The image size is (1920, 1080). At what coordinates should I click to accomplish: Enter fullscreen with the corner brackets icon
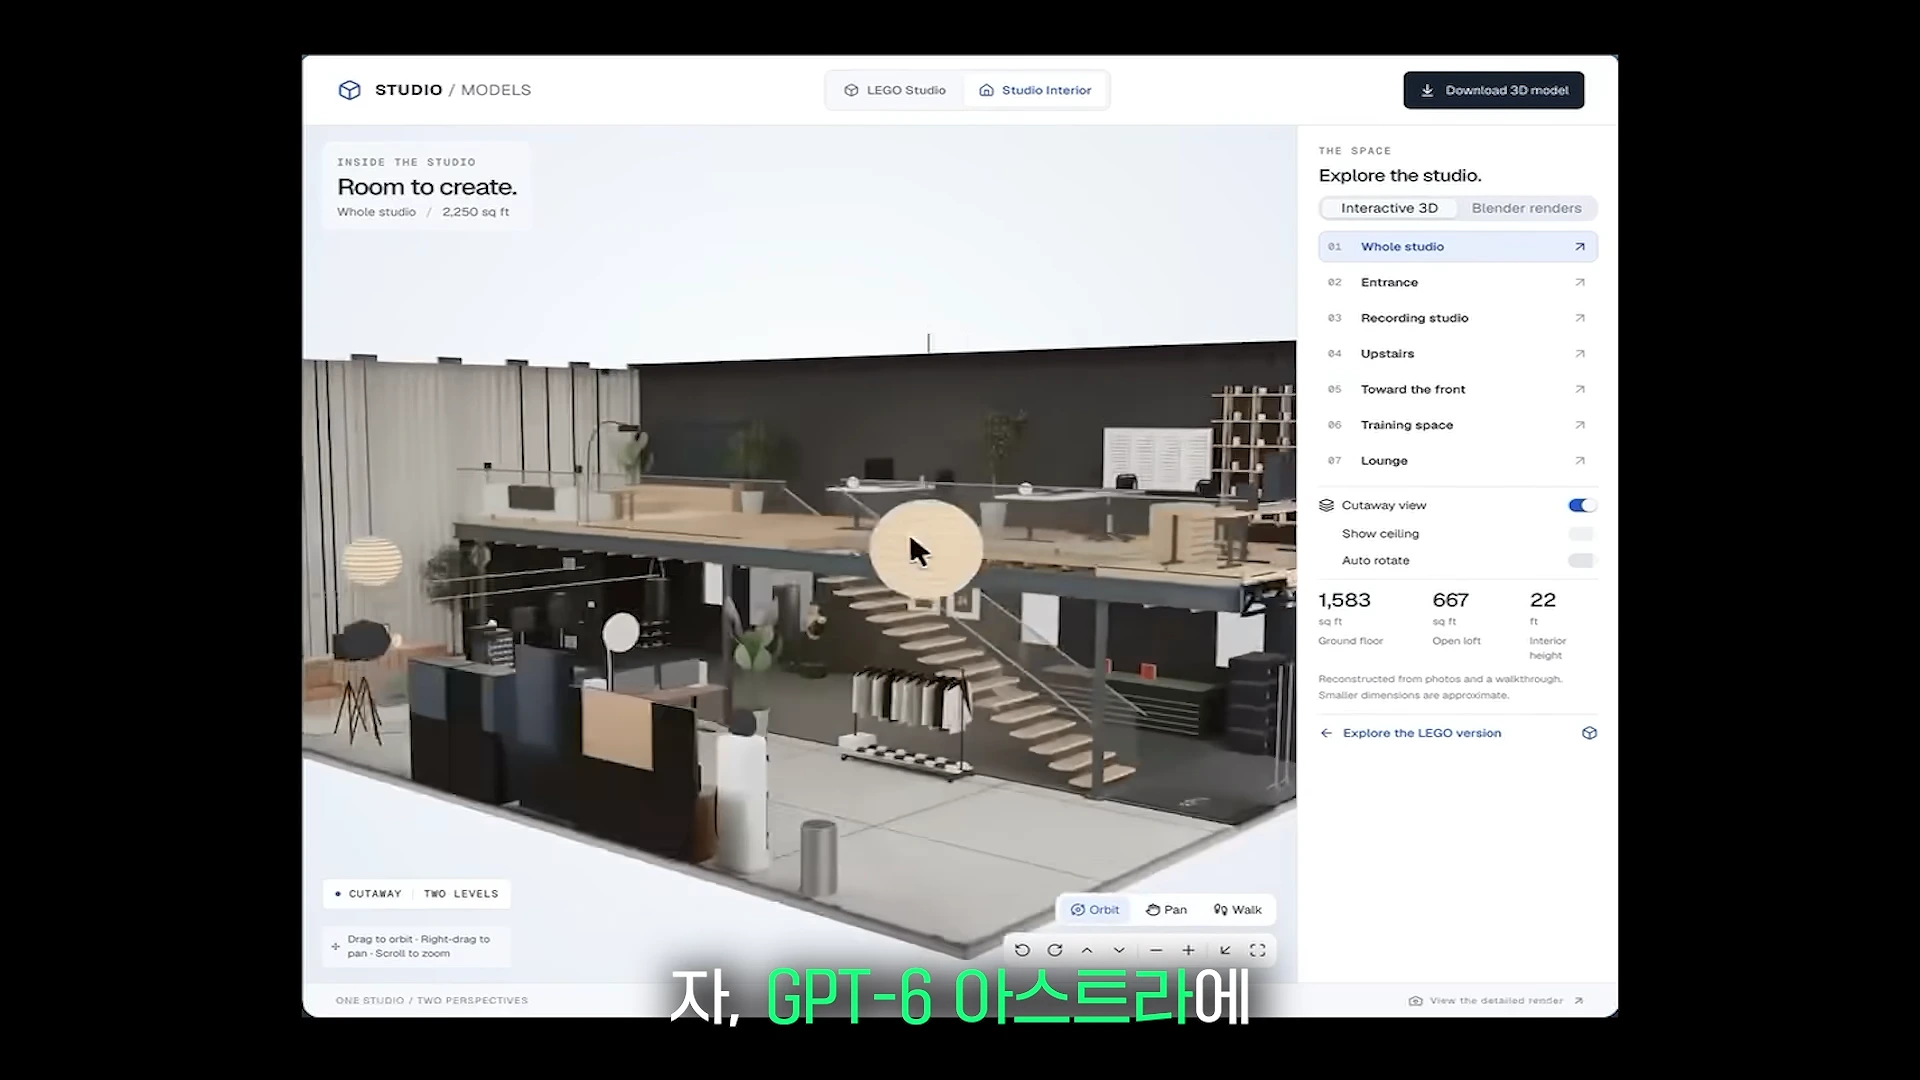pos(1258,950)
